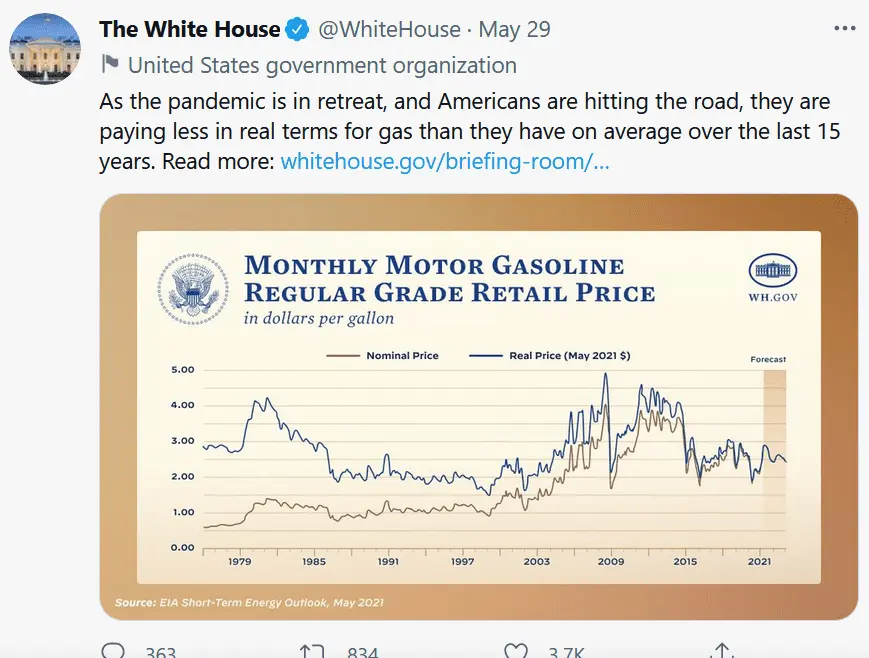Like the tweet with heart icon

click(x=515, y=652)
